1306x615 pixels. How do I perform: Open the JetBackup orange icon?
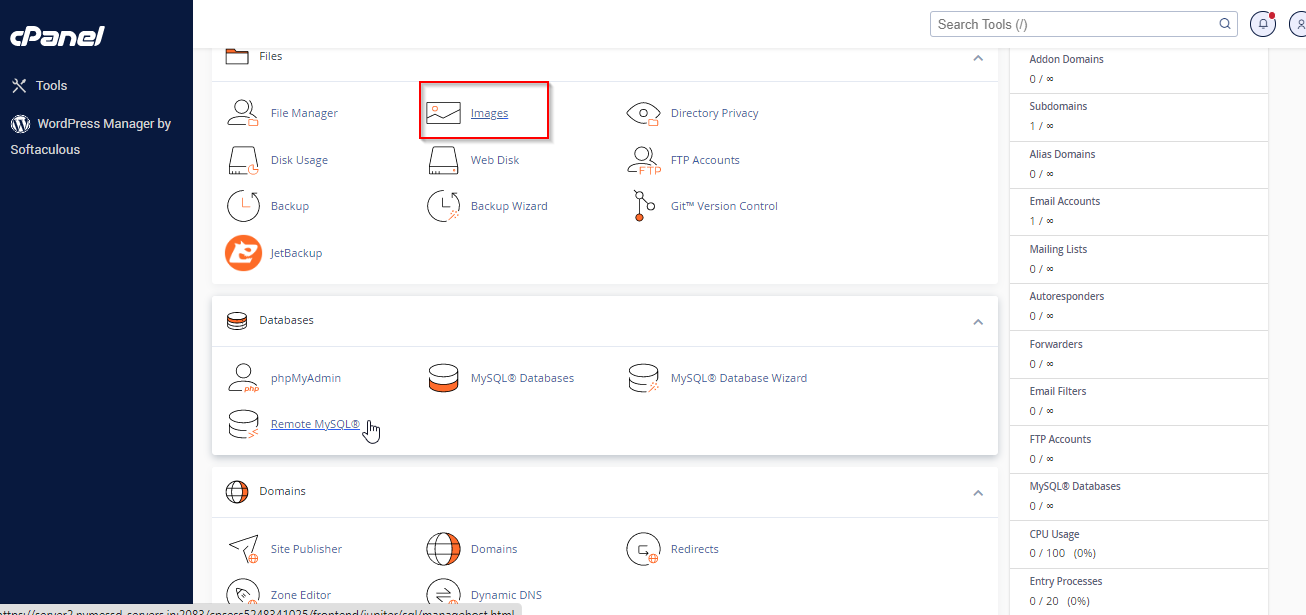pos(244,253)
